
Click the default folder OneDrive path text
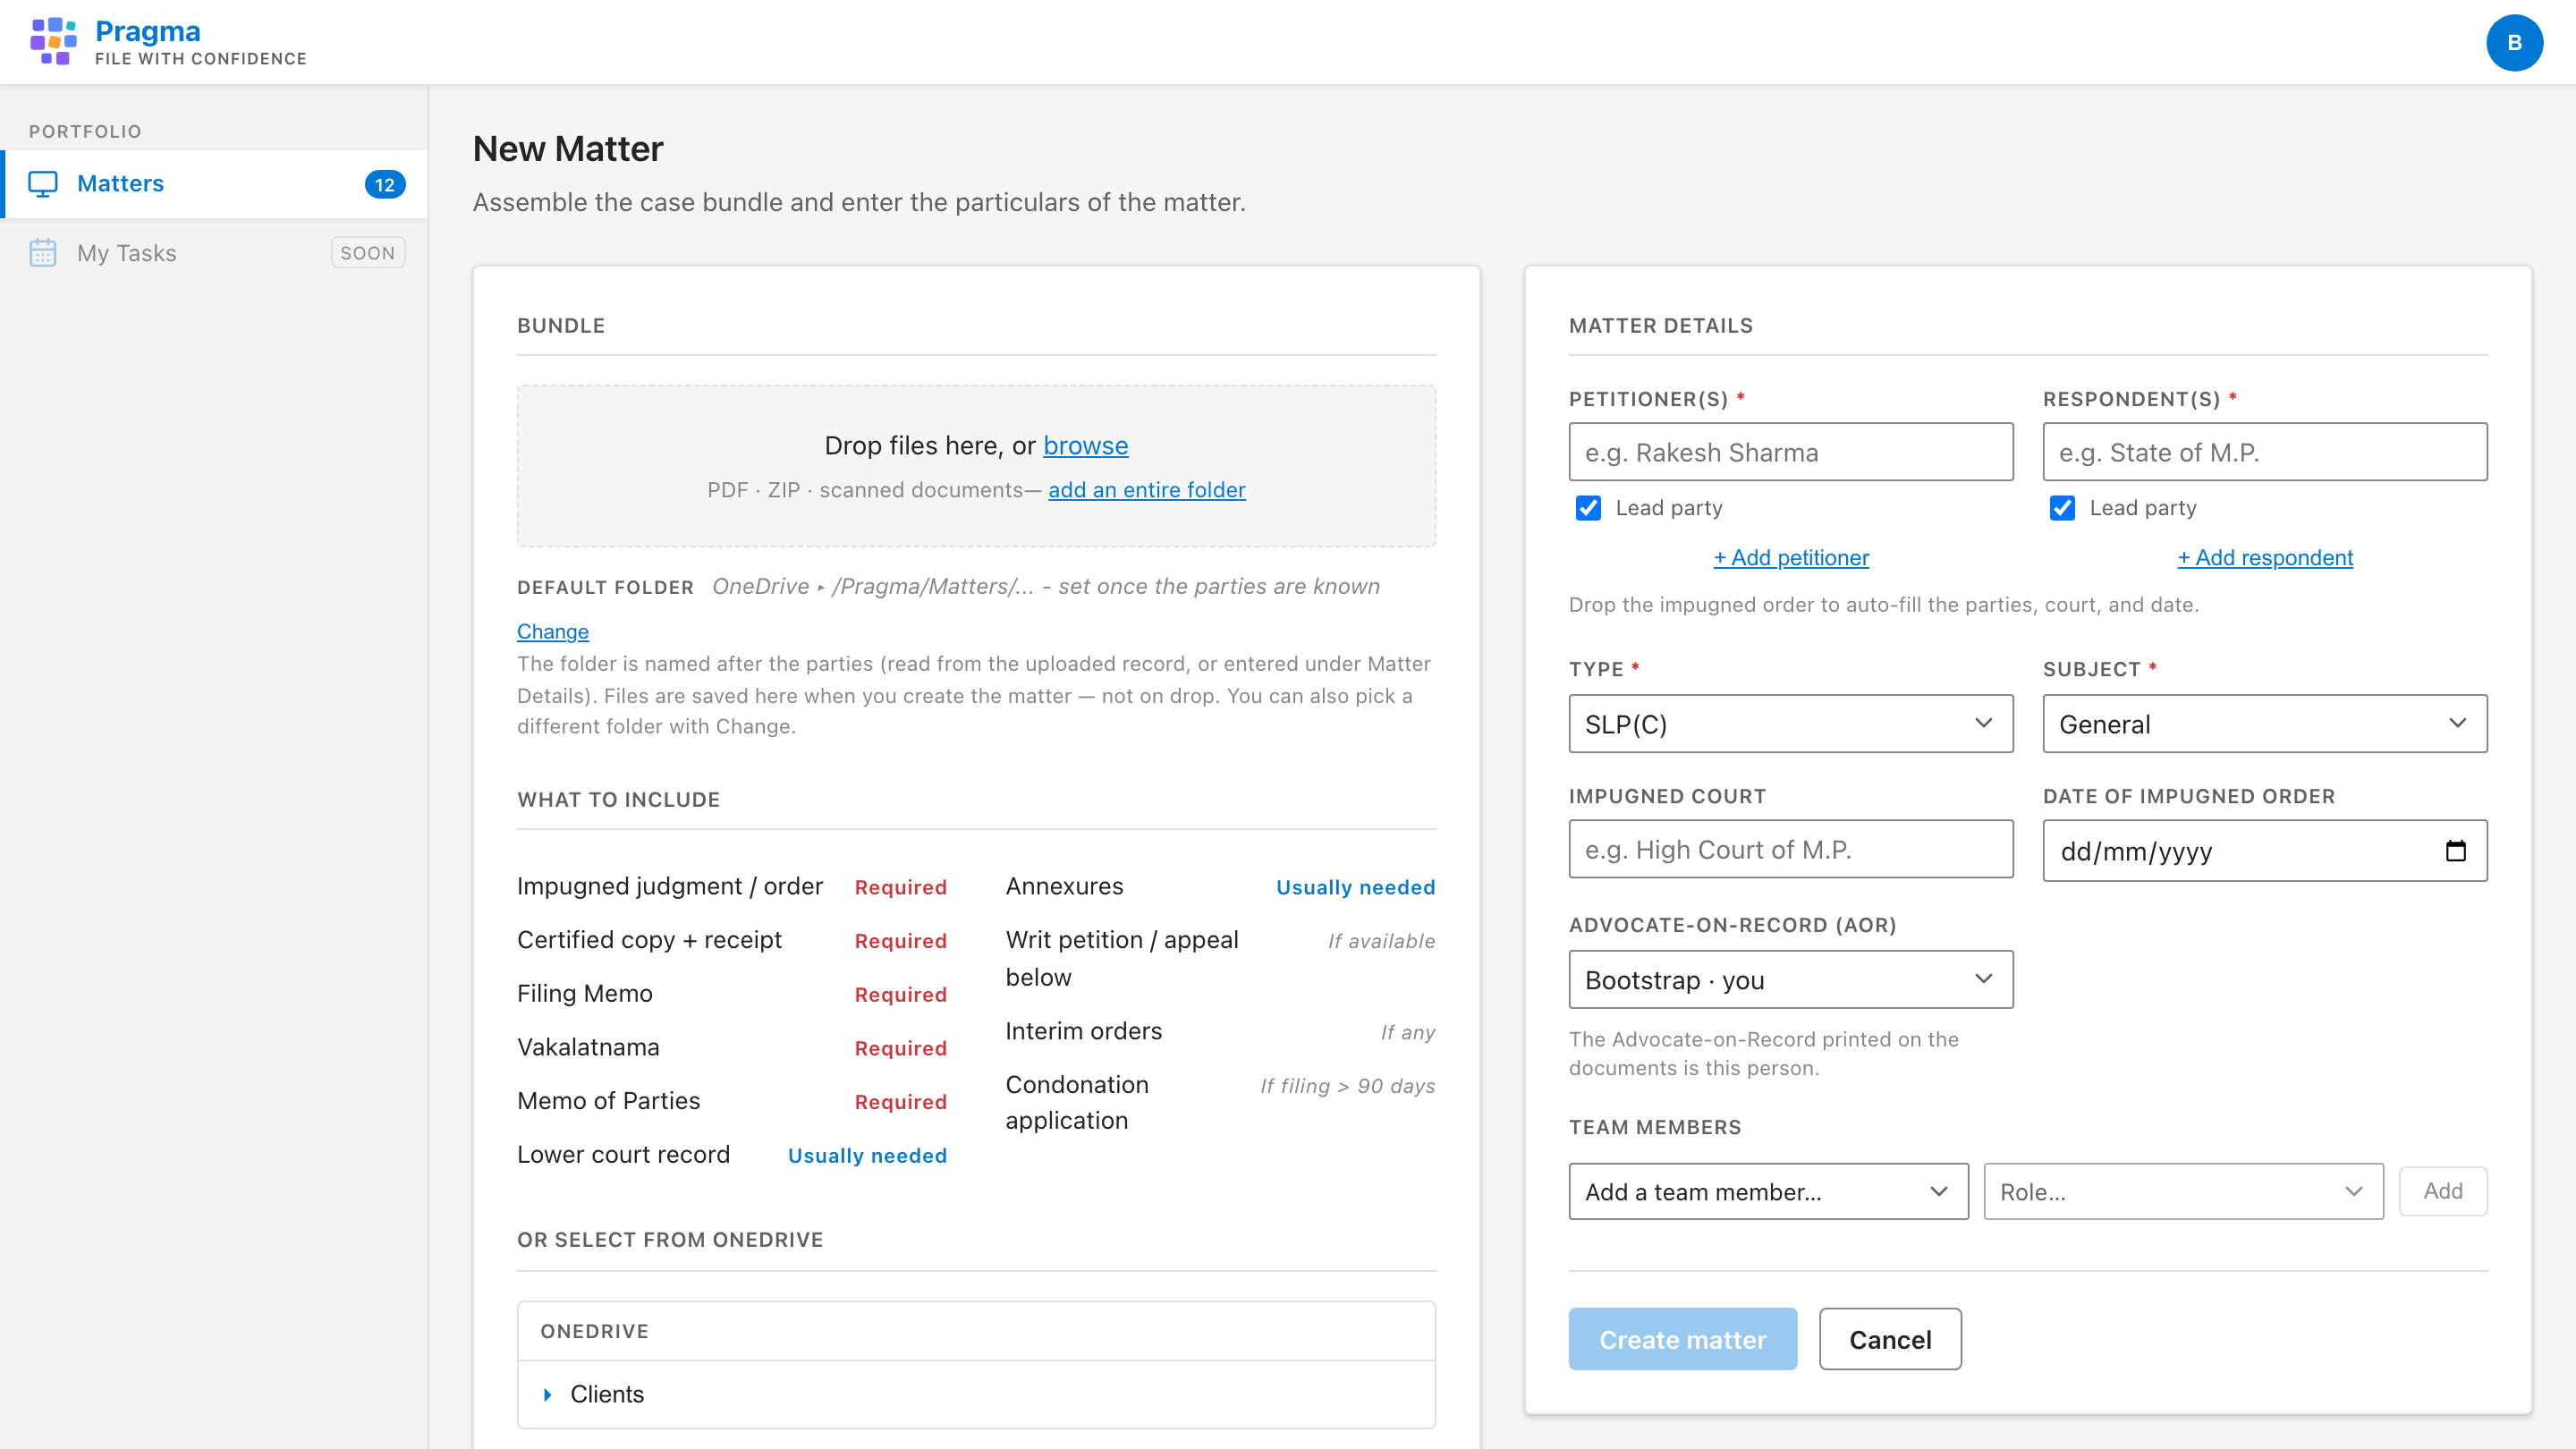click(x=1045, y=587)
